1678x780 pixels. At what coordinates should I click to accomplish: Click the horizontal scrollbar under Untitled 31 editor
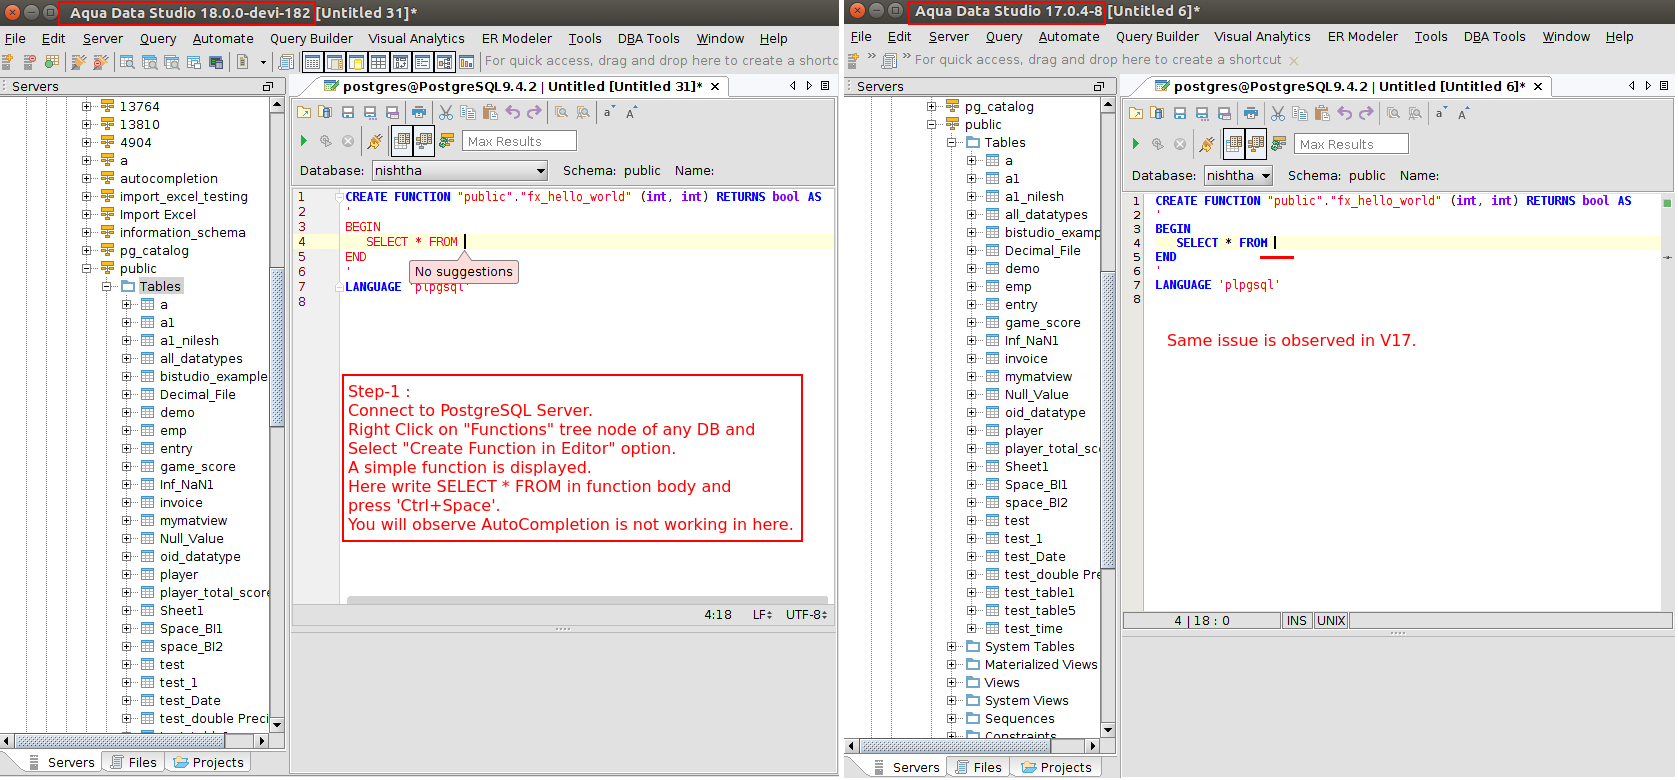pos(586,601)
